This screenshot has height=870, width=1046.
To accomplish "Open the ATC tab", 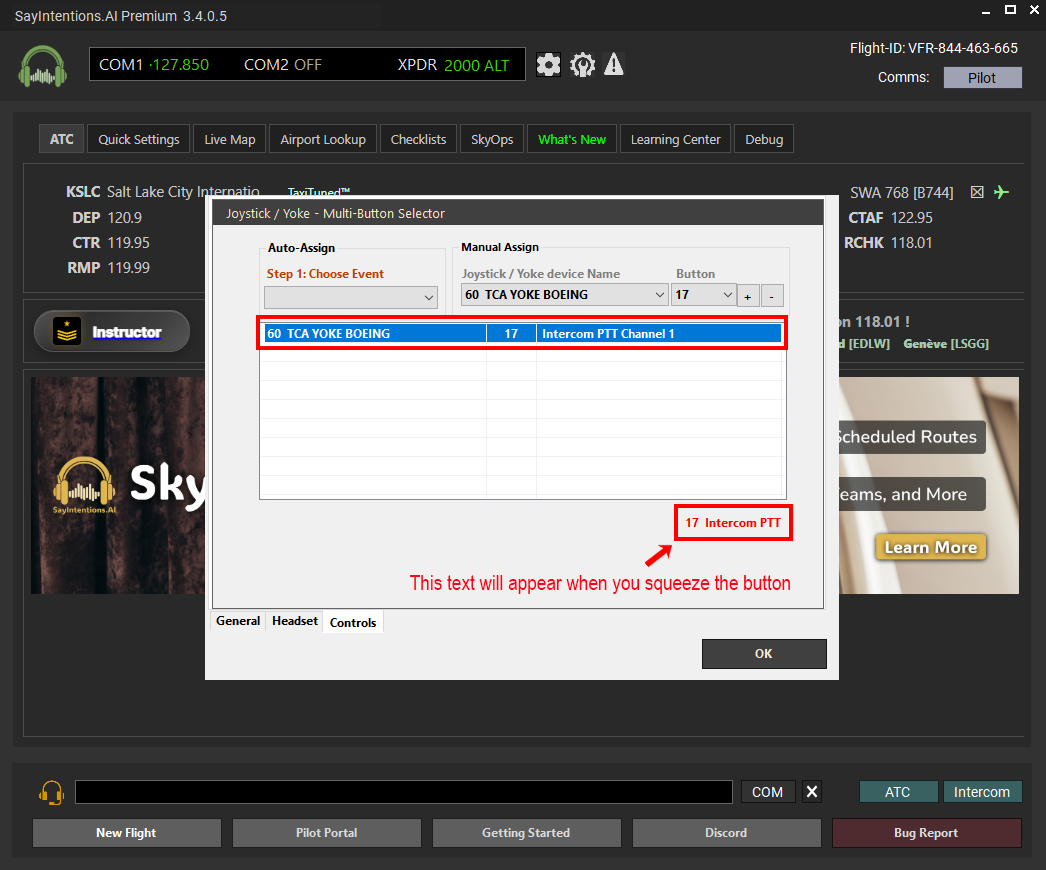I will tap(61, 139).
